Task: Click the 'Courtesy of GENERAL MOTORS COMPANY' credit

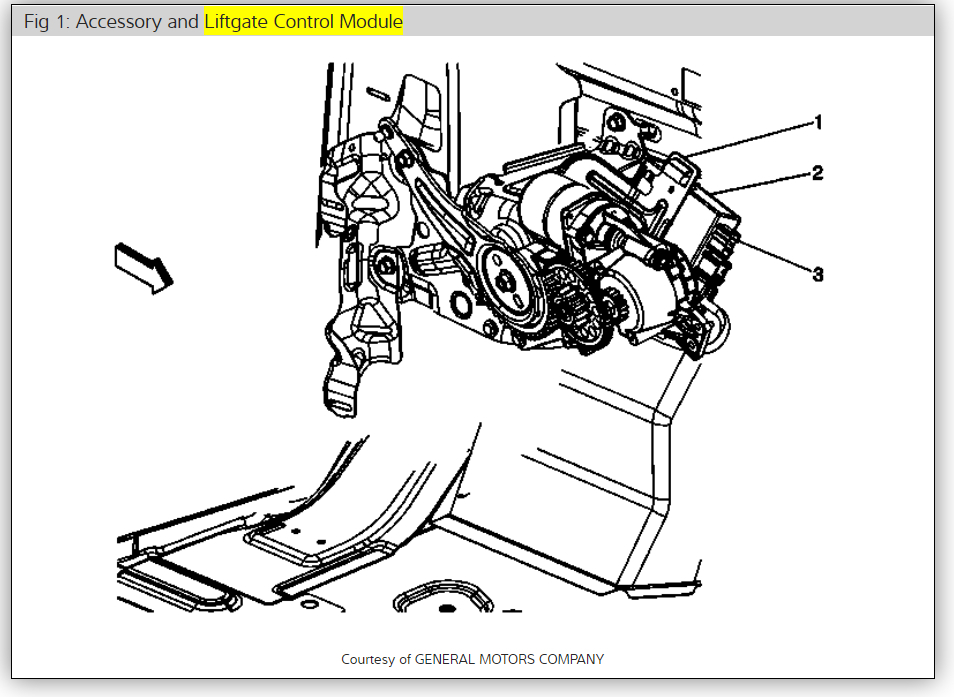Action: [472, 659]
